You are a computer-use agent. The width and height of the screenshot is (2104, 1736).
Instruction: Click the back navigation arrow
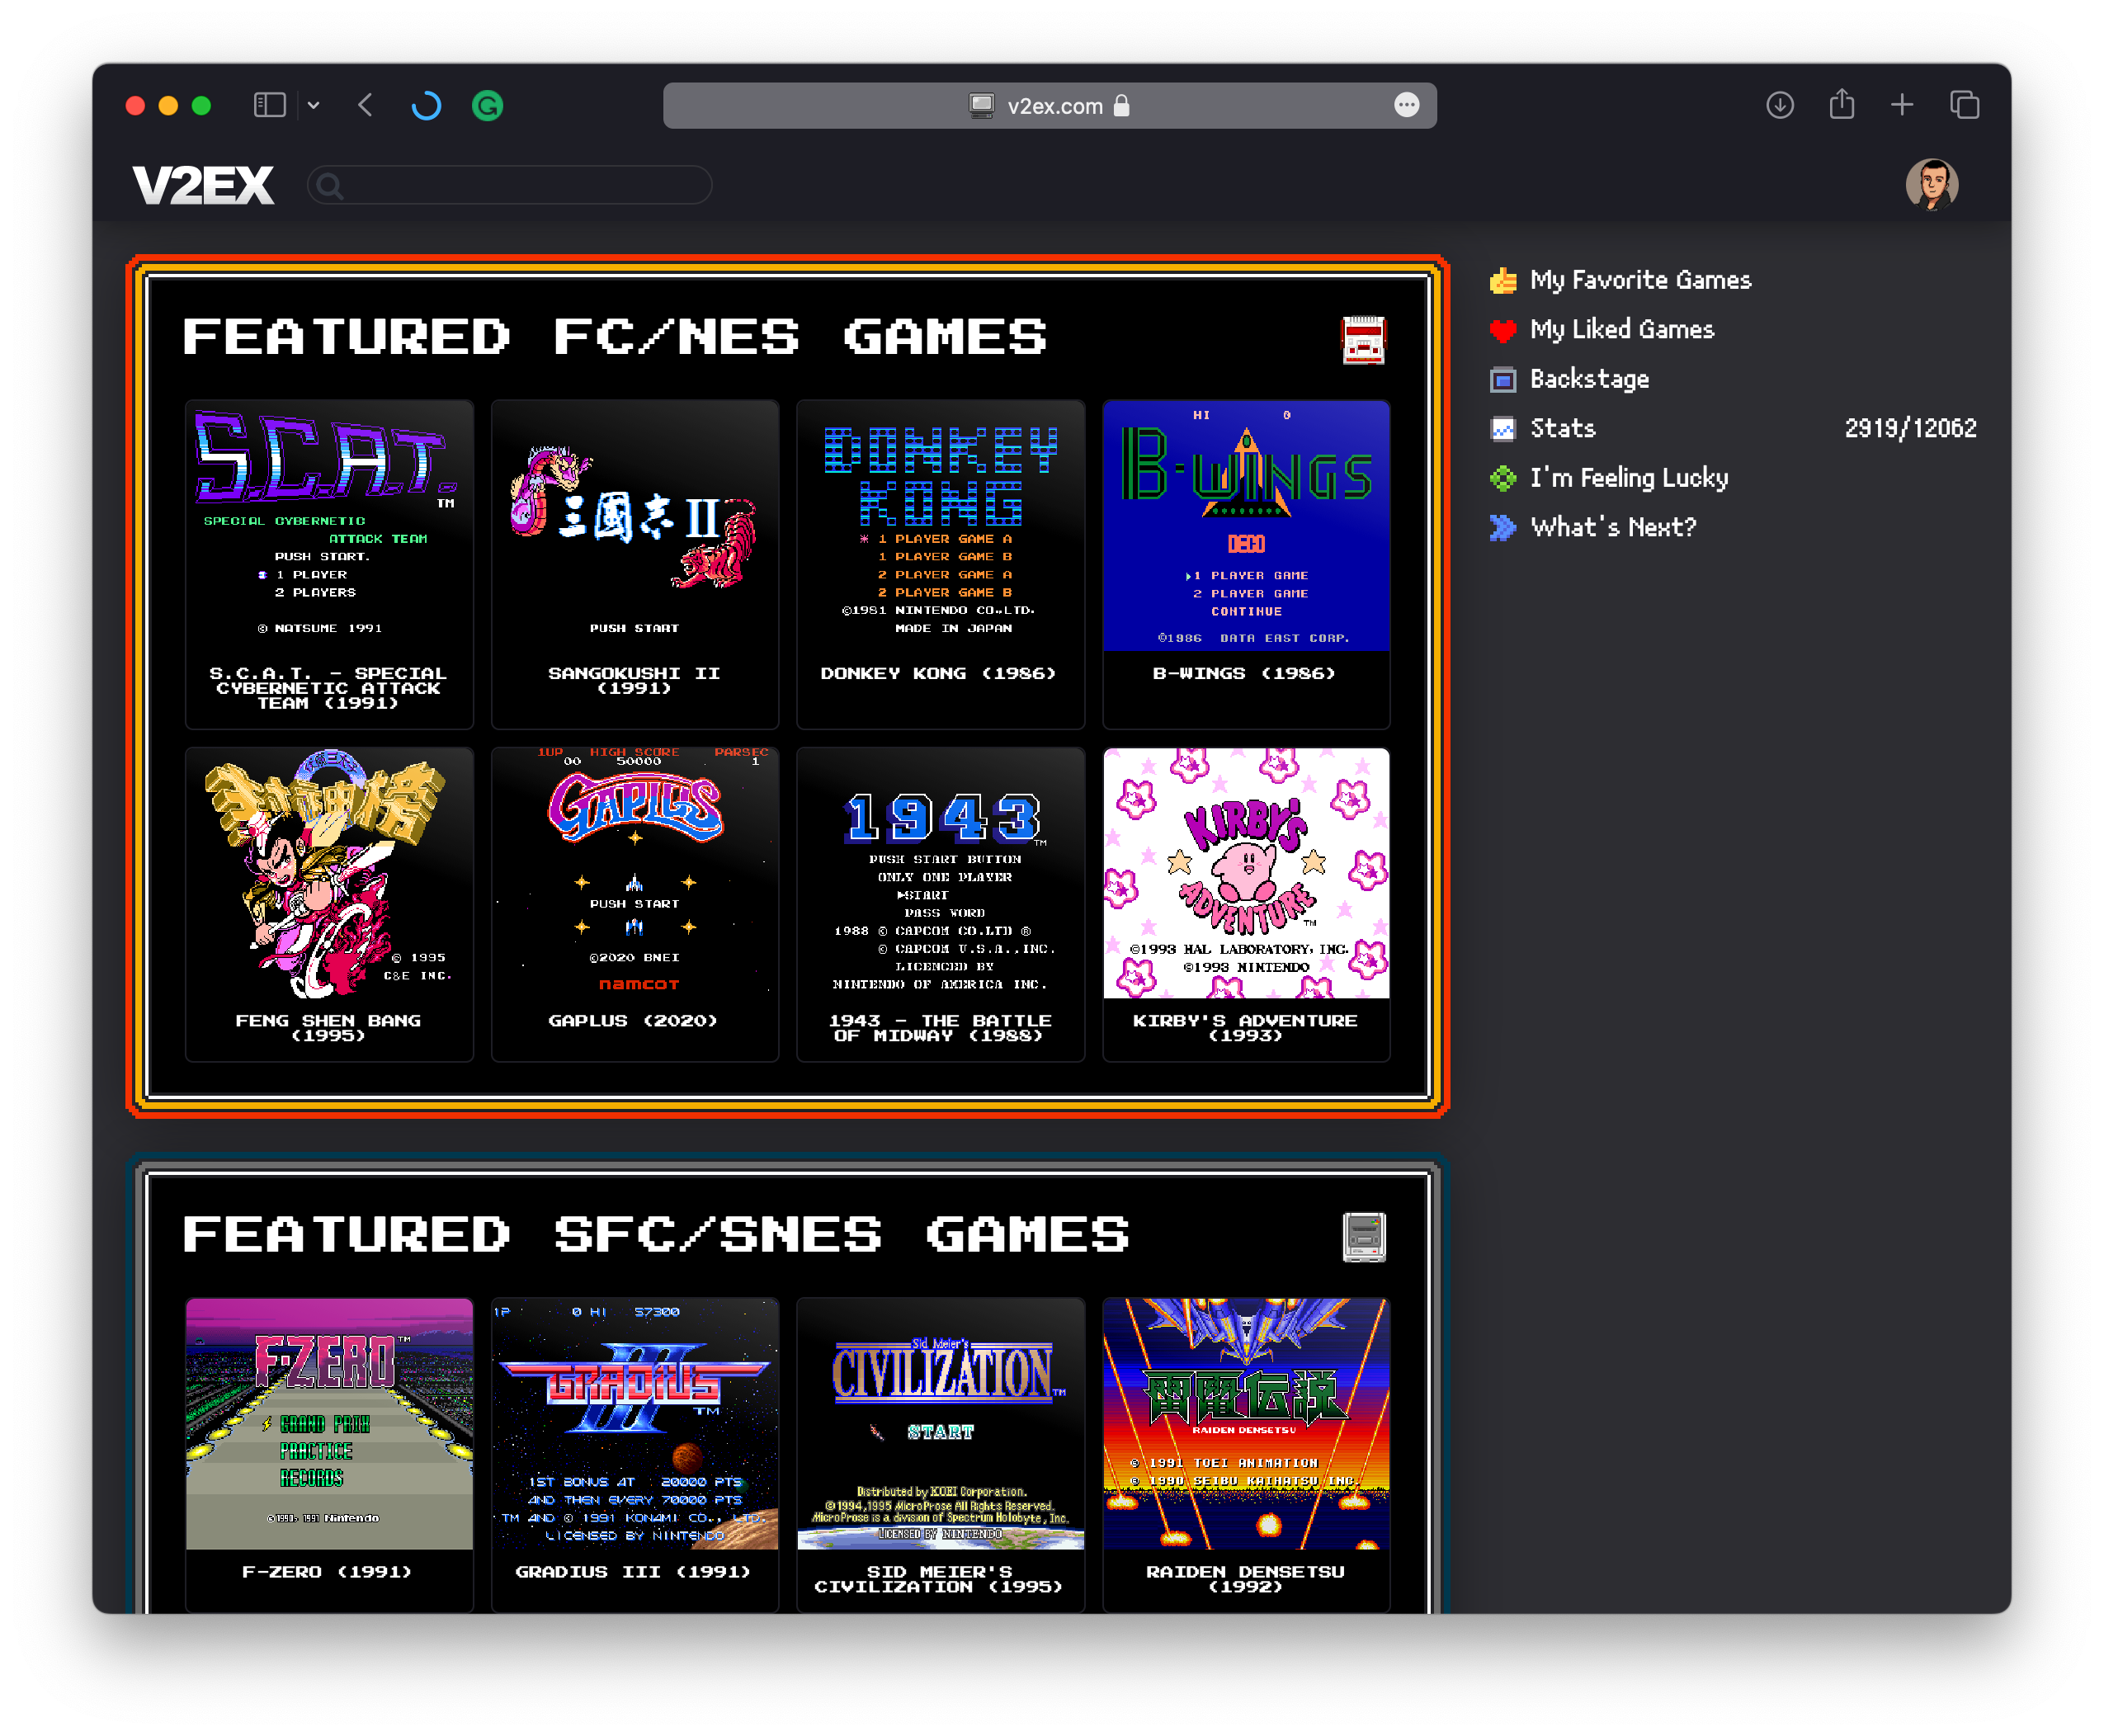coord(365,104)
